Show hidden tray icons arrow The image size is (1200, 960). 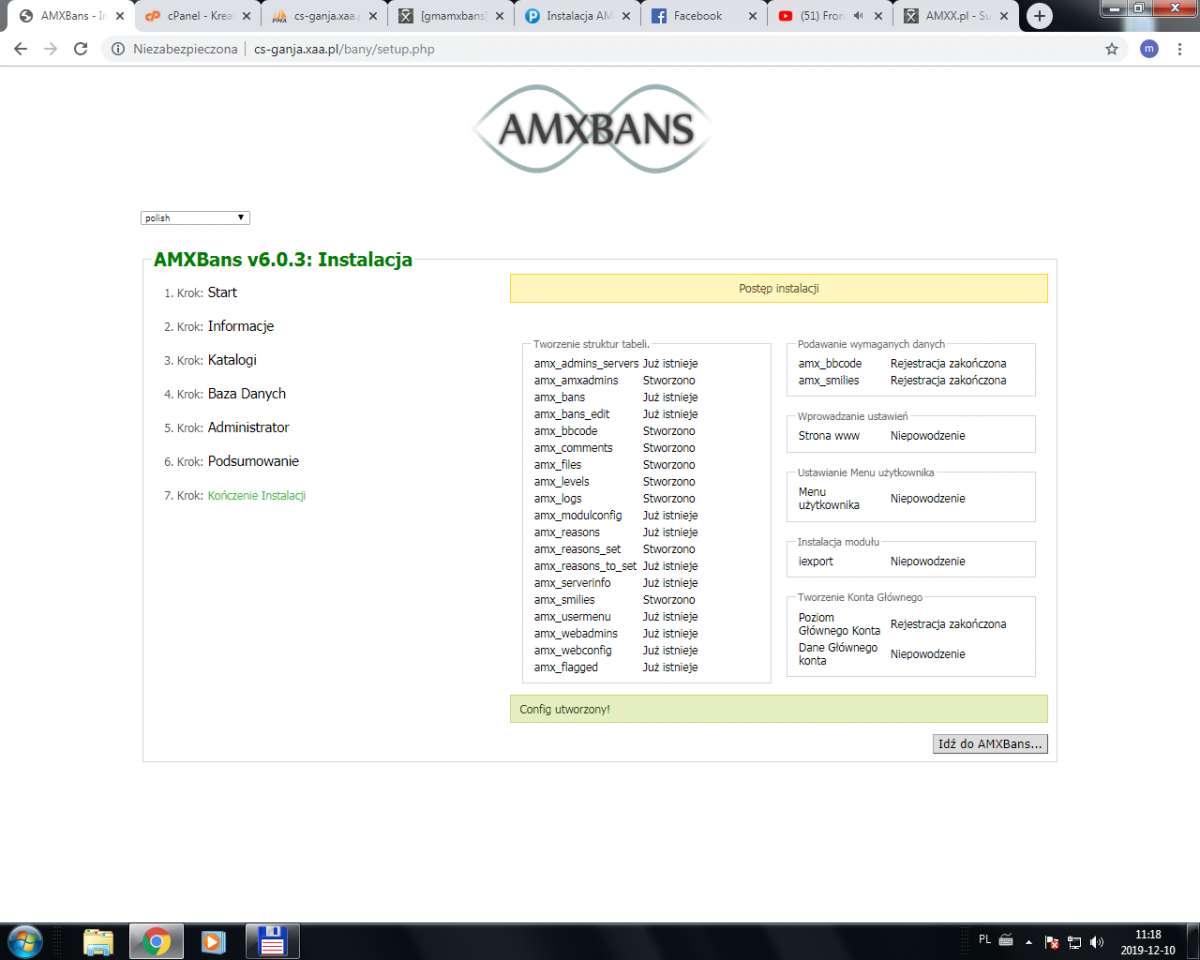click(x=1029, y=942)
